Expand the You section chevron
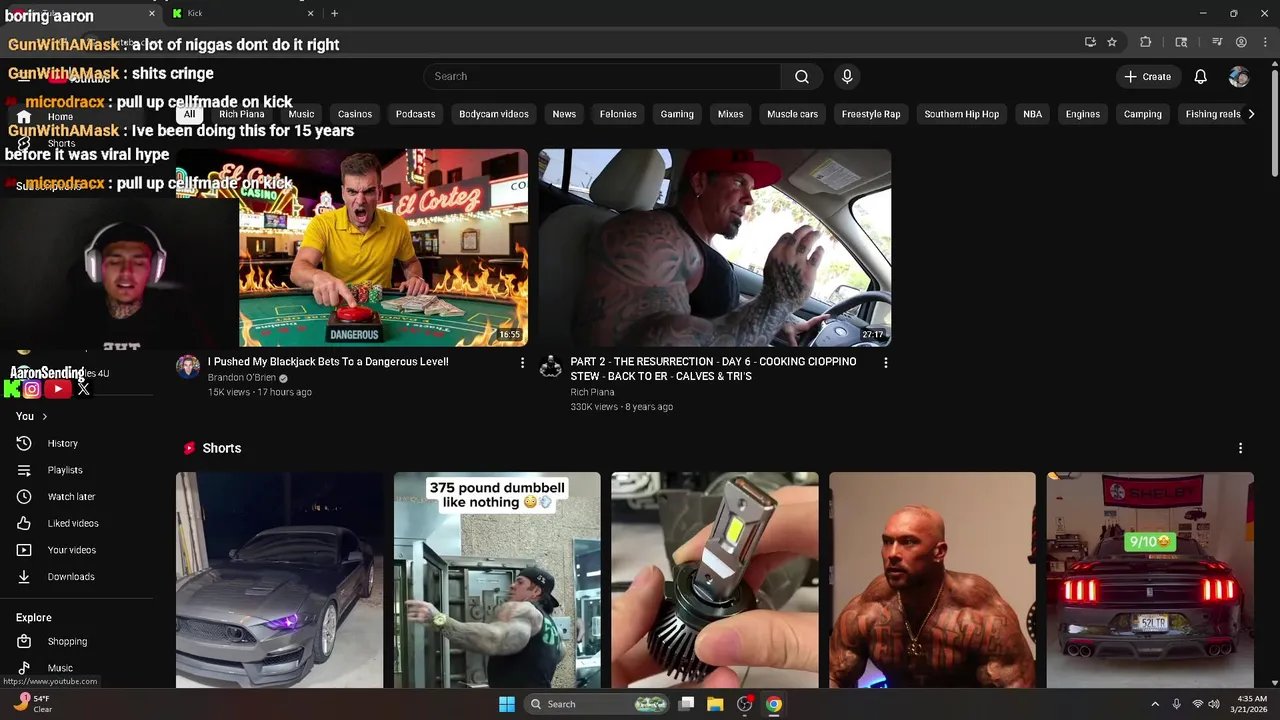The image size is (1280, 720). [44, 416]
